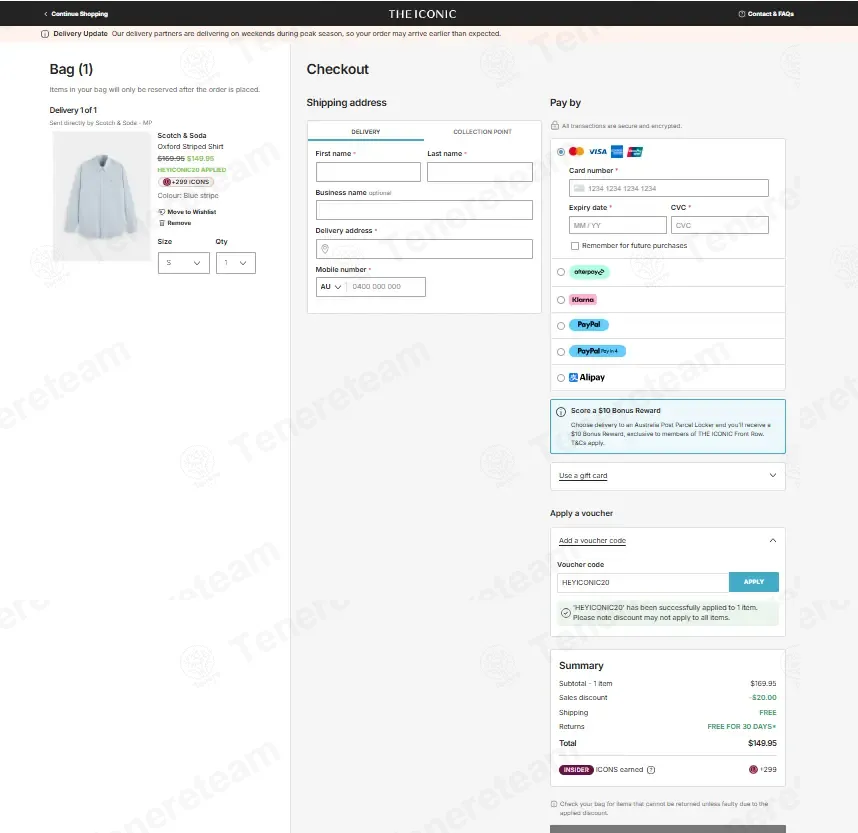Click THE ICONIC logo in header
The image size is (858, 833).
(x=422, y=14)
